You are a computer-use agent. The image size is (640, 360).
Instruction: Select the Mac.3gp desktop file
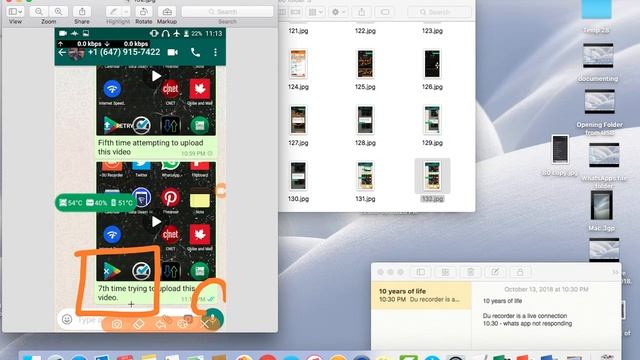(602, 205)
